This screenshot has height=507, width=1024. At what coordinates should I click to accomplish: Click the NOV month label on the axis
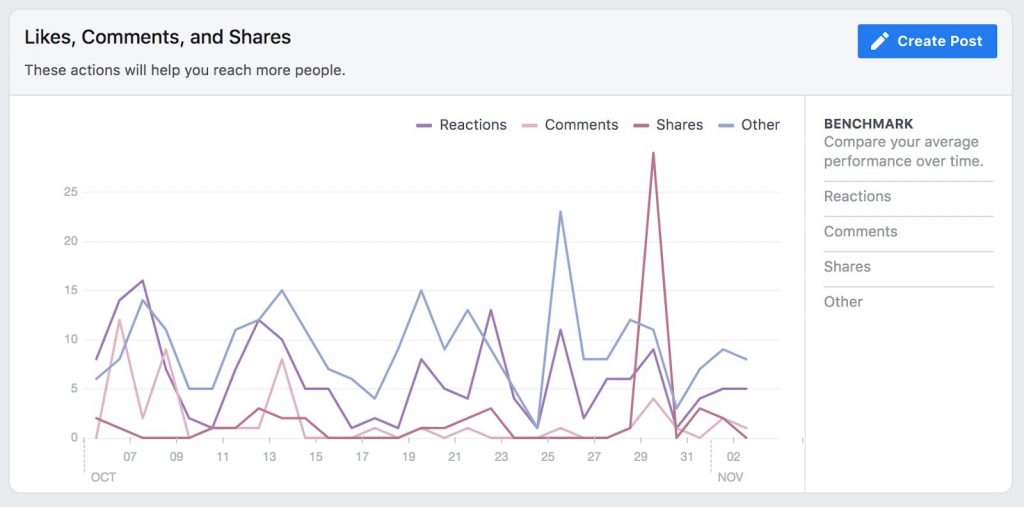coord(730,477)
